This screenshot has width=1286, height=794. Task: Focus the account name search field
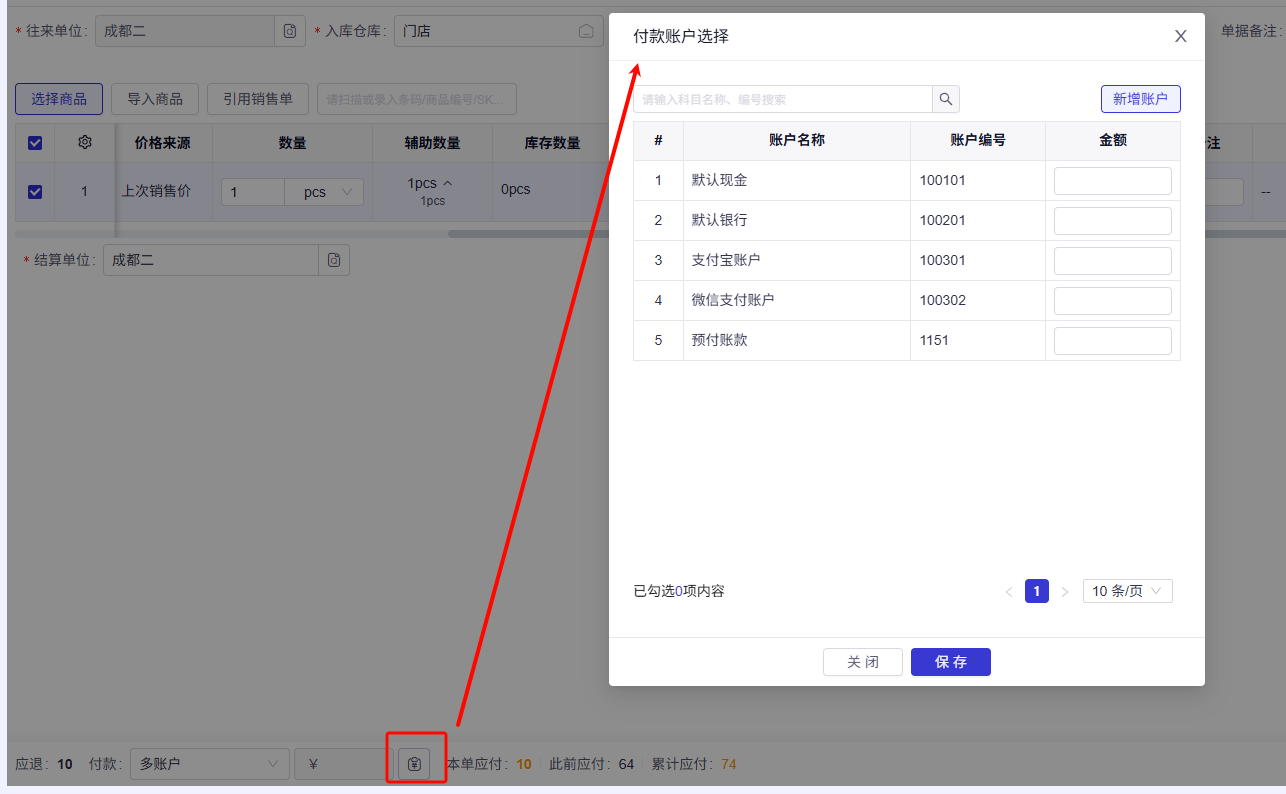[783, 99]
